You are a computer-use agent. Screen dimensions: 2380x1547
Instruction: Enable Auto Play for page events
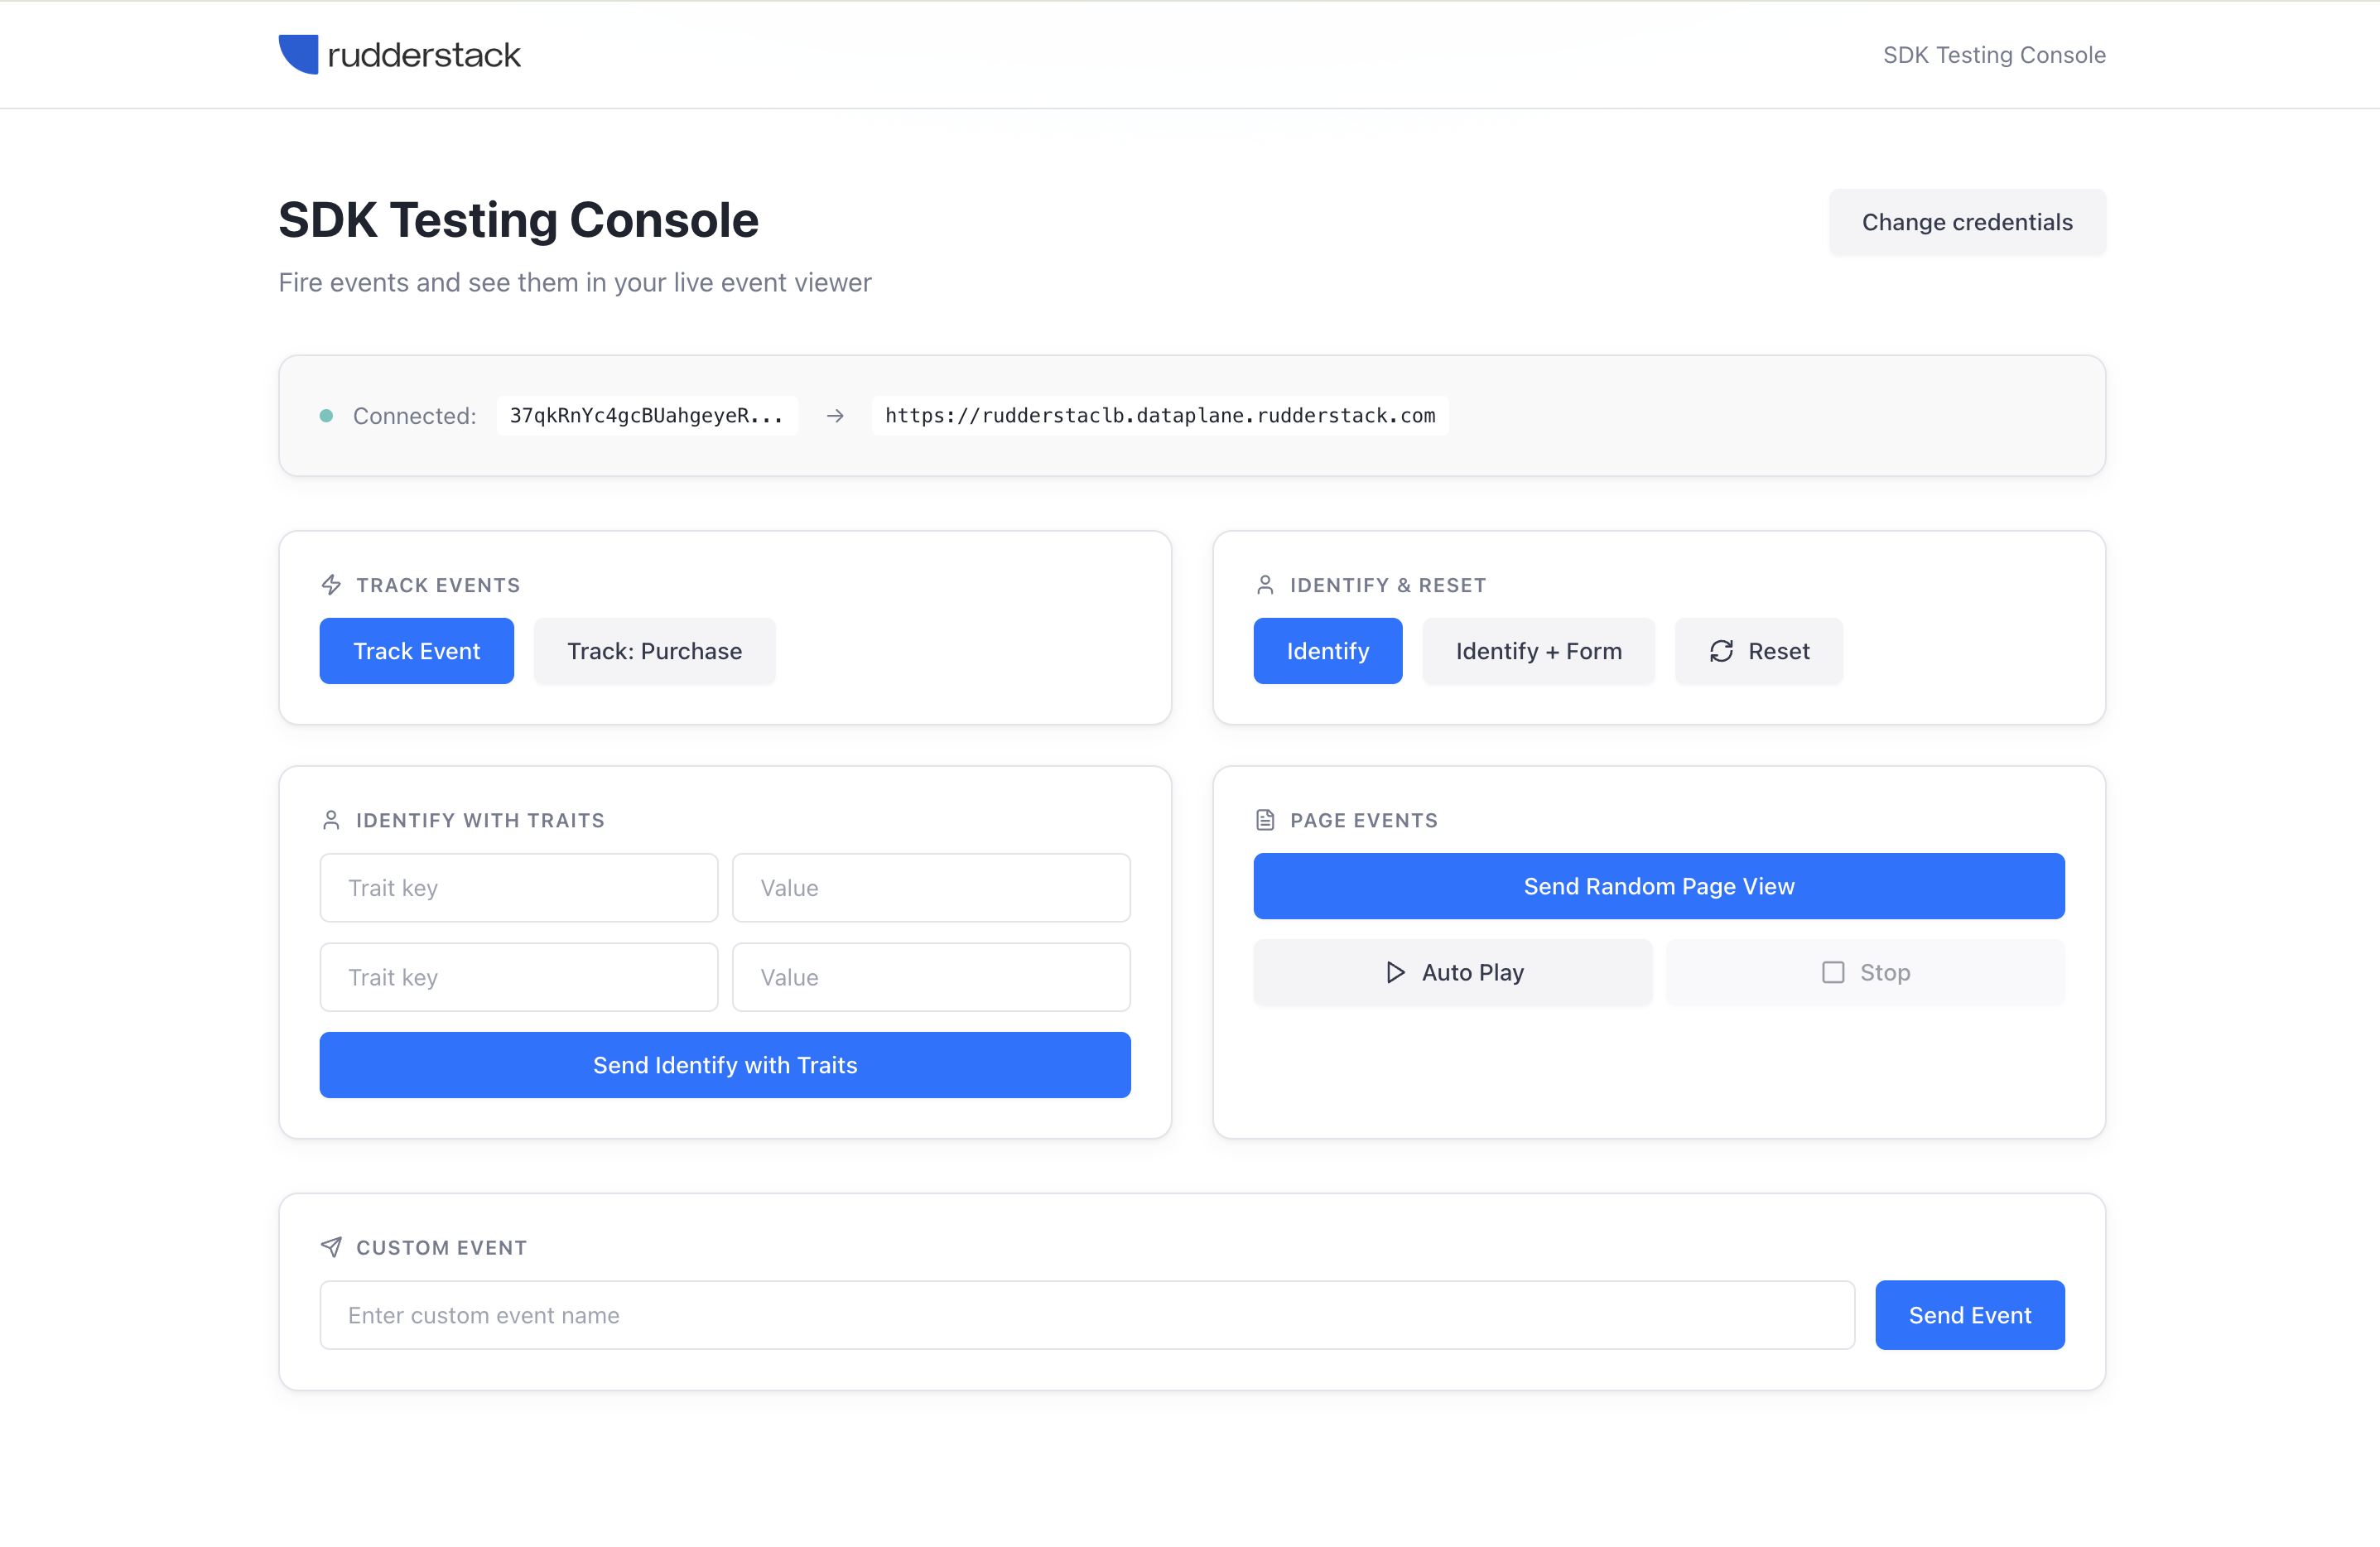click(x=1452, y=972)
